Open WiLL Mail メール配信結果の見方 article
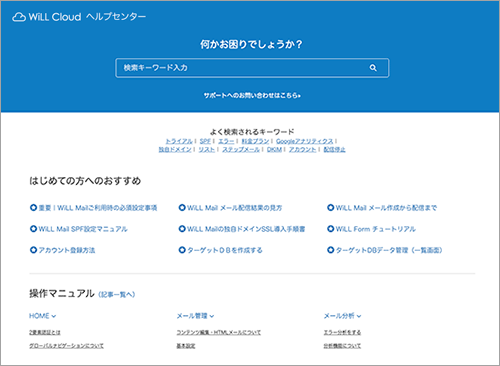Image resolution: width=500 pixels, height=366 pixels. pyautogui.click(x=234, y=208)
